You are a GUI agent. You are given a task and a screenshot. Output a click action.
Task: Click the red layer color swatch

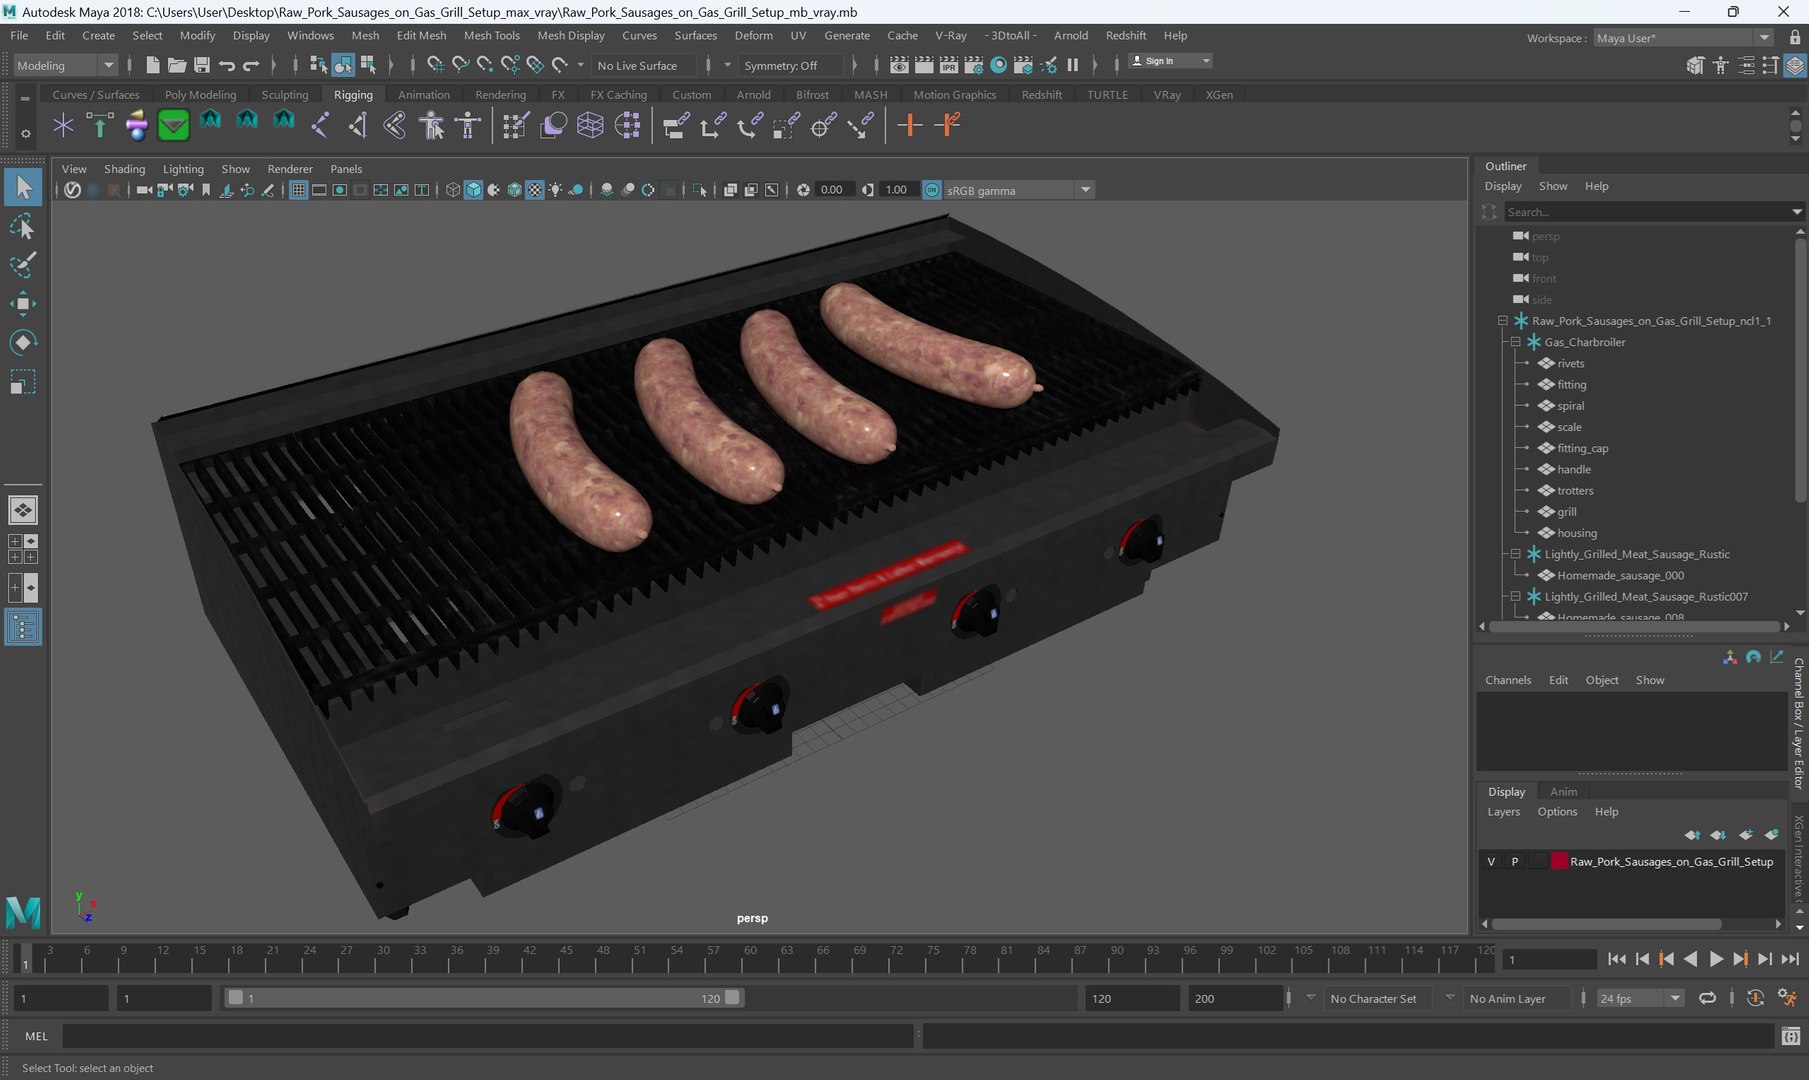click(1559, 861)
